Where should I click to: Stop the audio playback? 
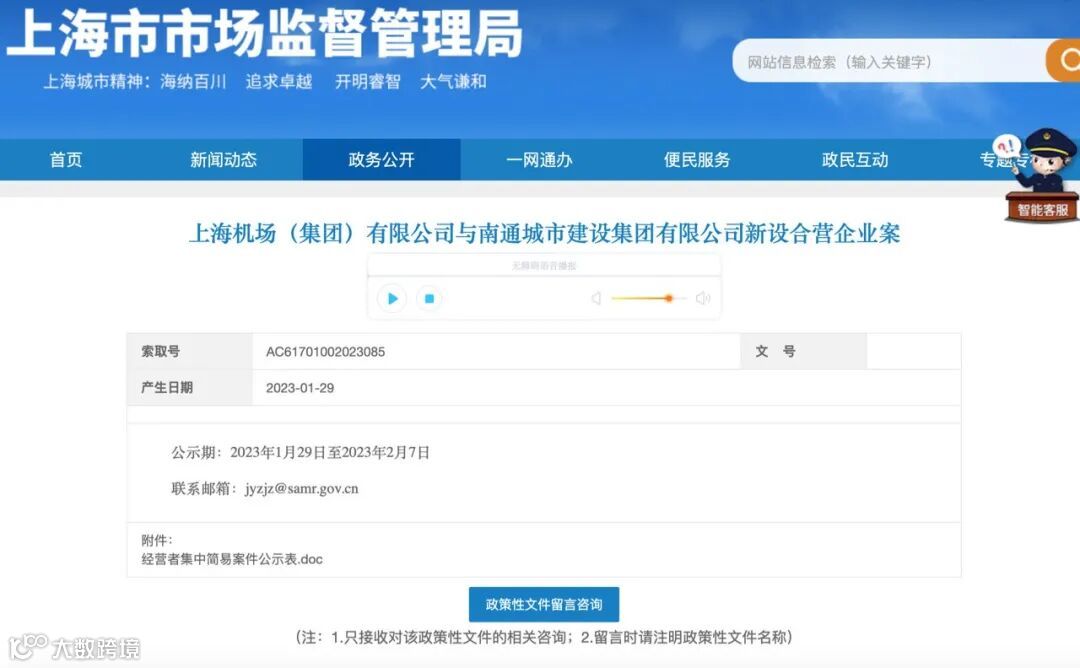tap(429, 298)
